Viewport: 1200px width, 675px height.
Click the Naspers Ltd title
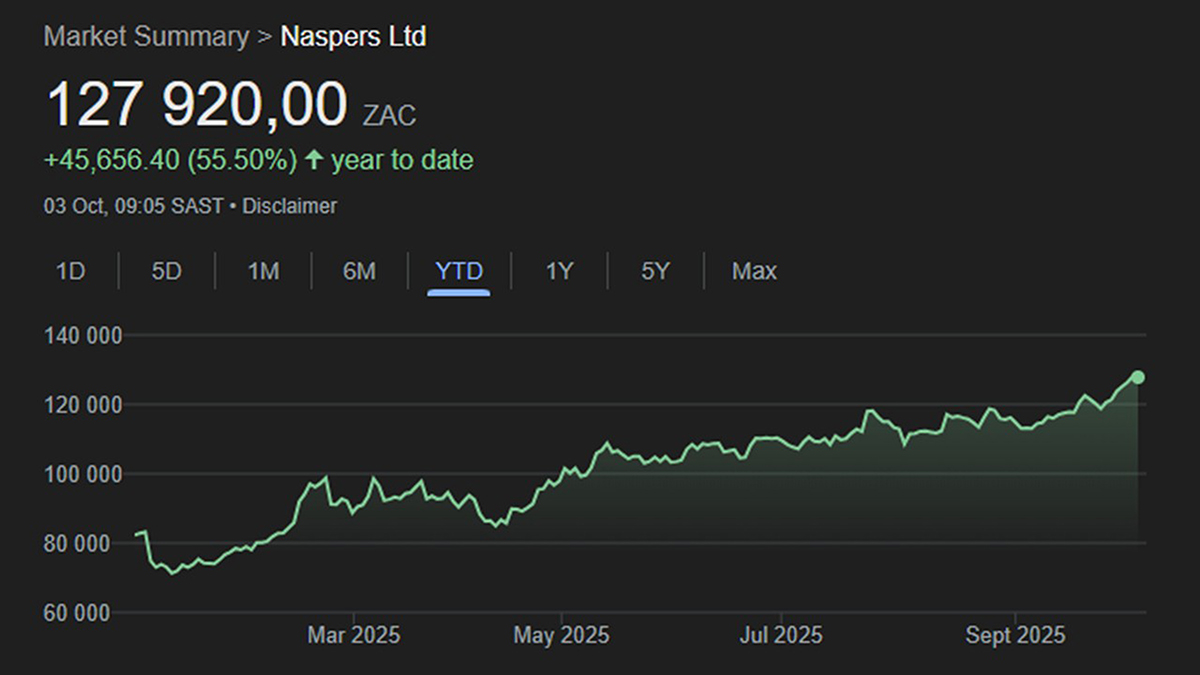pyautogui.click(x=353, y=37)
